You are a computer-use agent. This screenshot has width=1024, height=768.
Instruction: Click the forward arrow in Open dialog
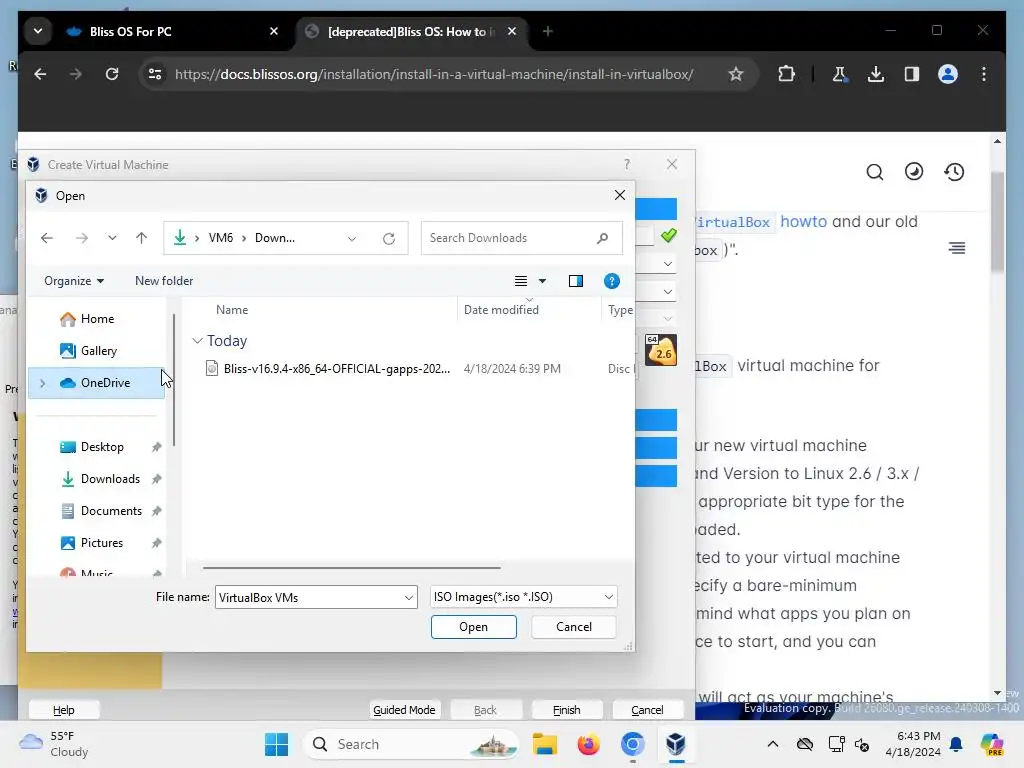click(x=82, y=238)
